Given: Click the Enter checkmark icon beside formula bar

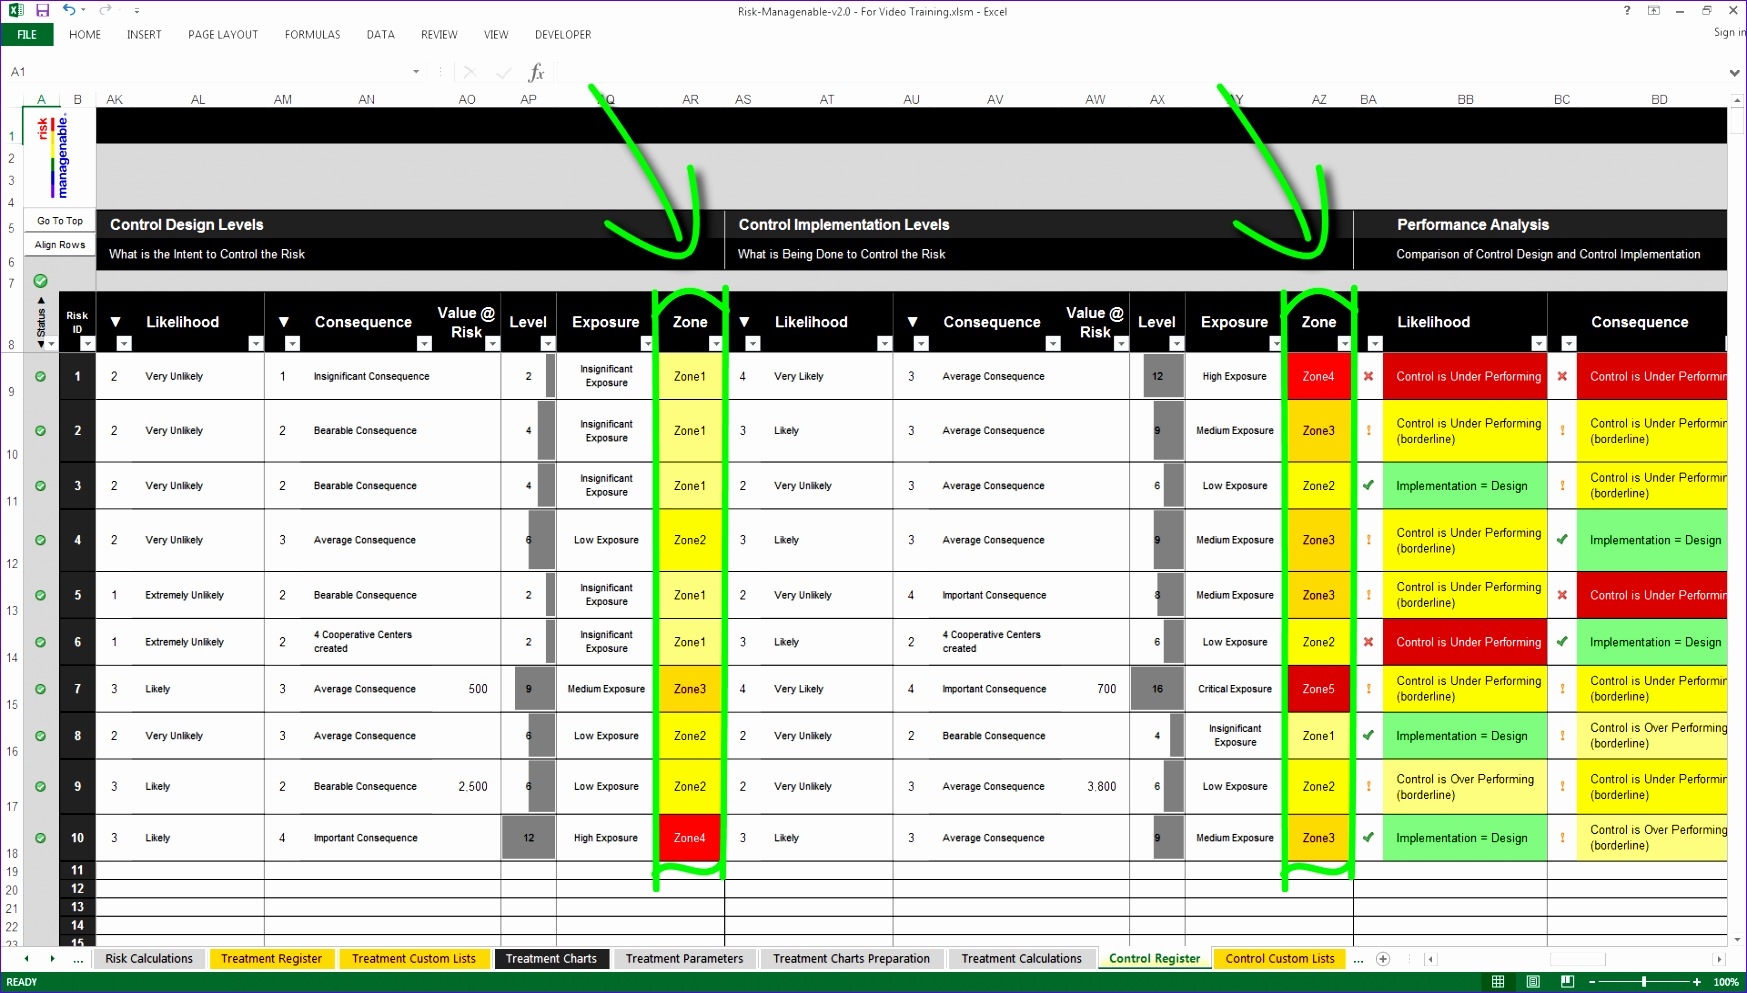Looking at the screenshot, I should coord(502,71).
